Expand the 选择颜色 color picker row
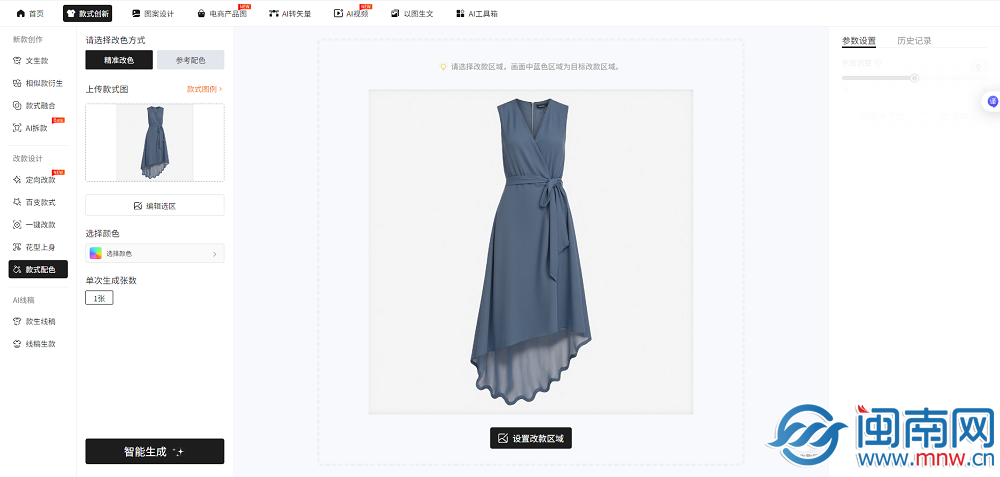This screenshot has width=1000, height=477. pos(155,254)
